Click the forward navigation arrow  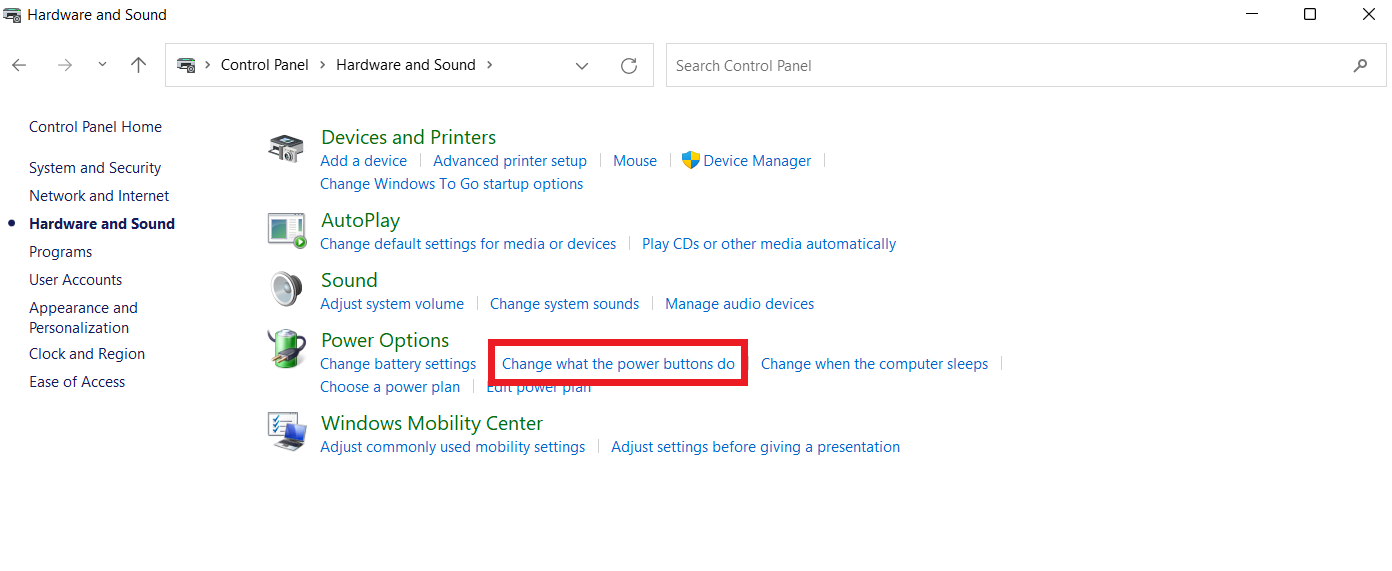point(65,65)
